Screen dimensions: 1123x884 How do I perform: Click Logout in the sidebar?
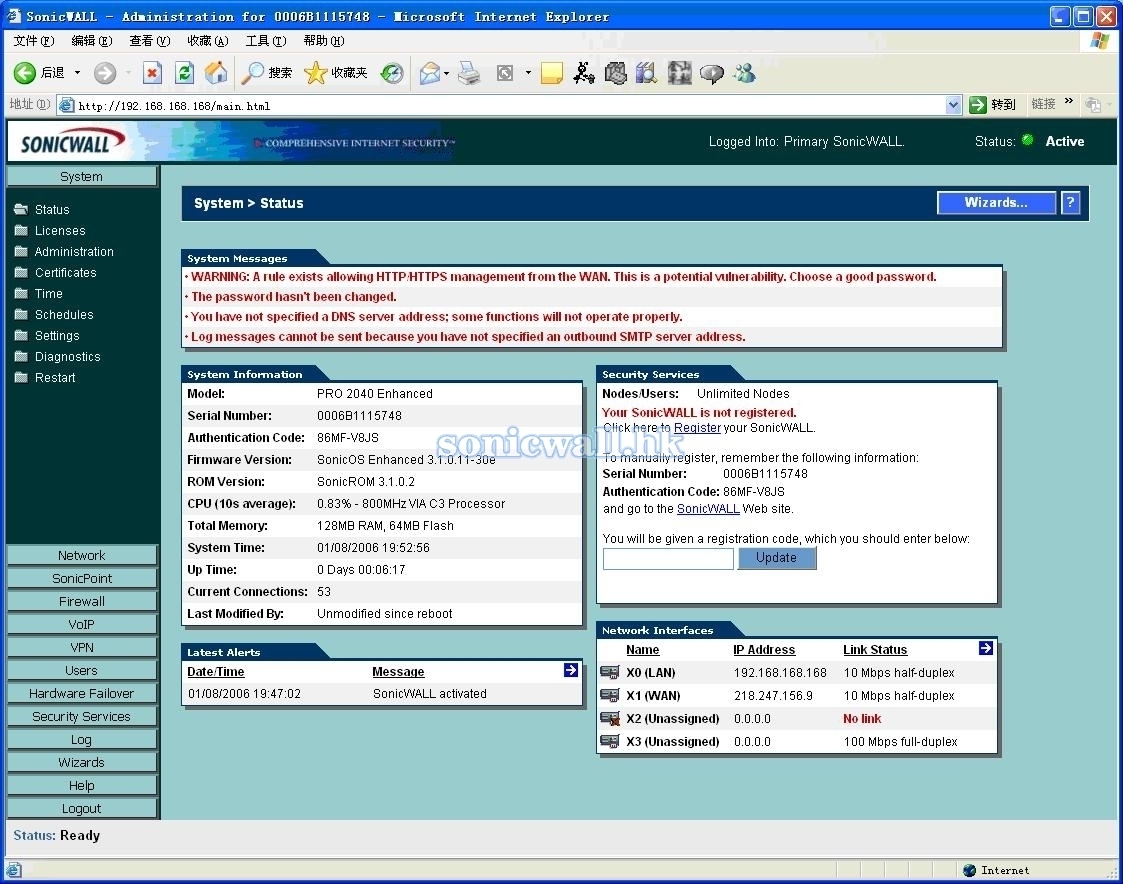click(82, 808)
